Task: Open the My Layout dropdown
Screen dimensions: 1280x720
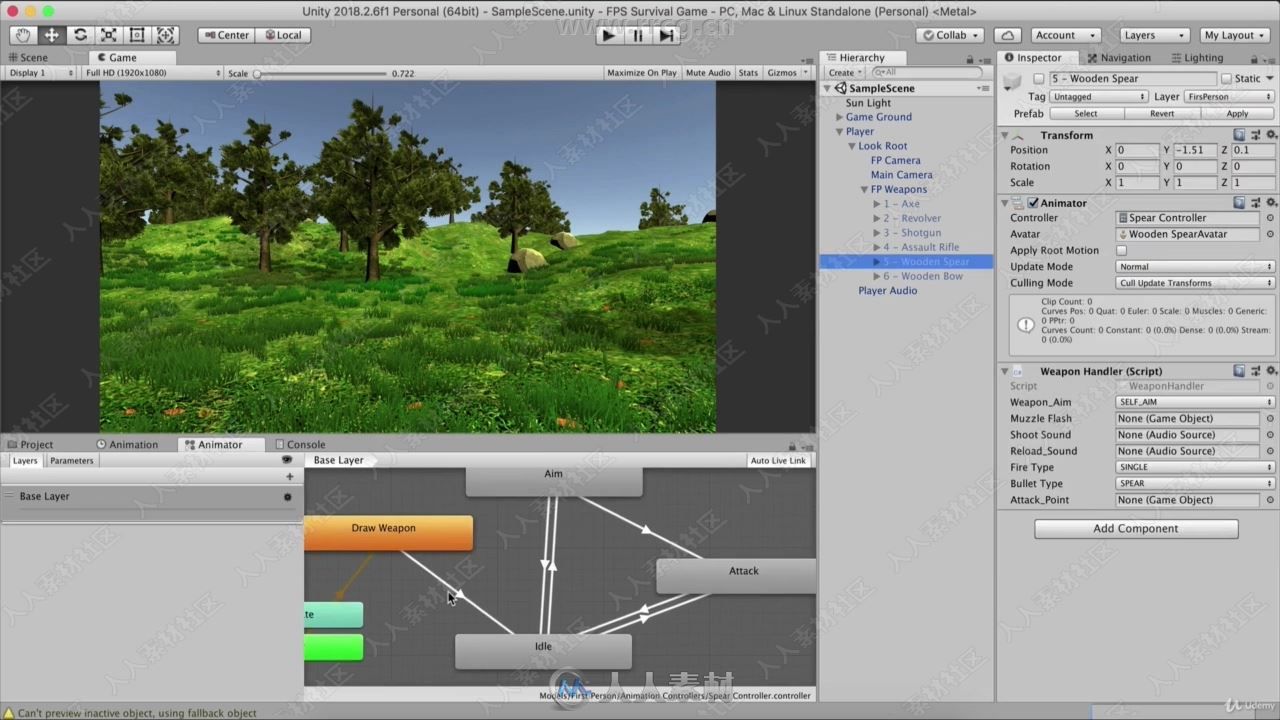Action: (x=1234, y=35)
